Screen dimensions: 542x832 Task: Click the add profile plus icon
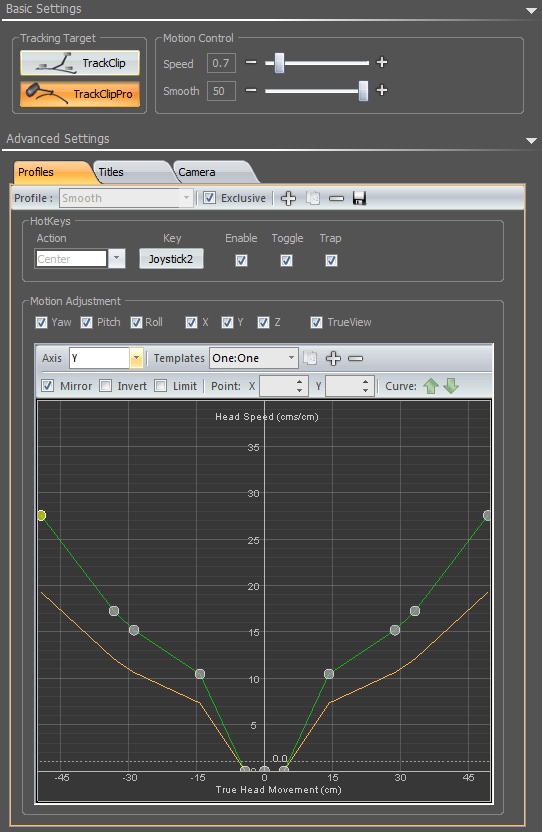coord(288,198)
